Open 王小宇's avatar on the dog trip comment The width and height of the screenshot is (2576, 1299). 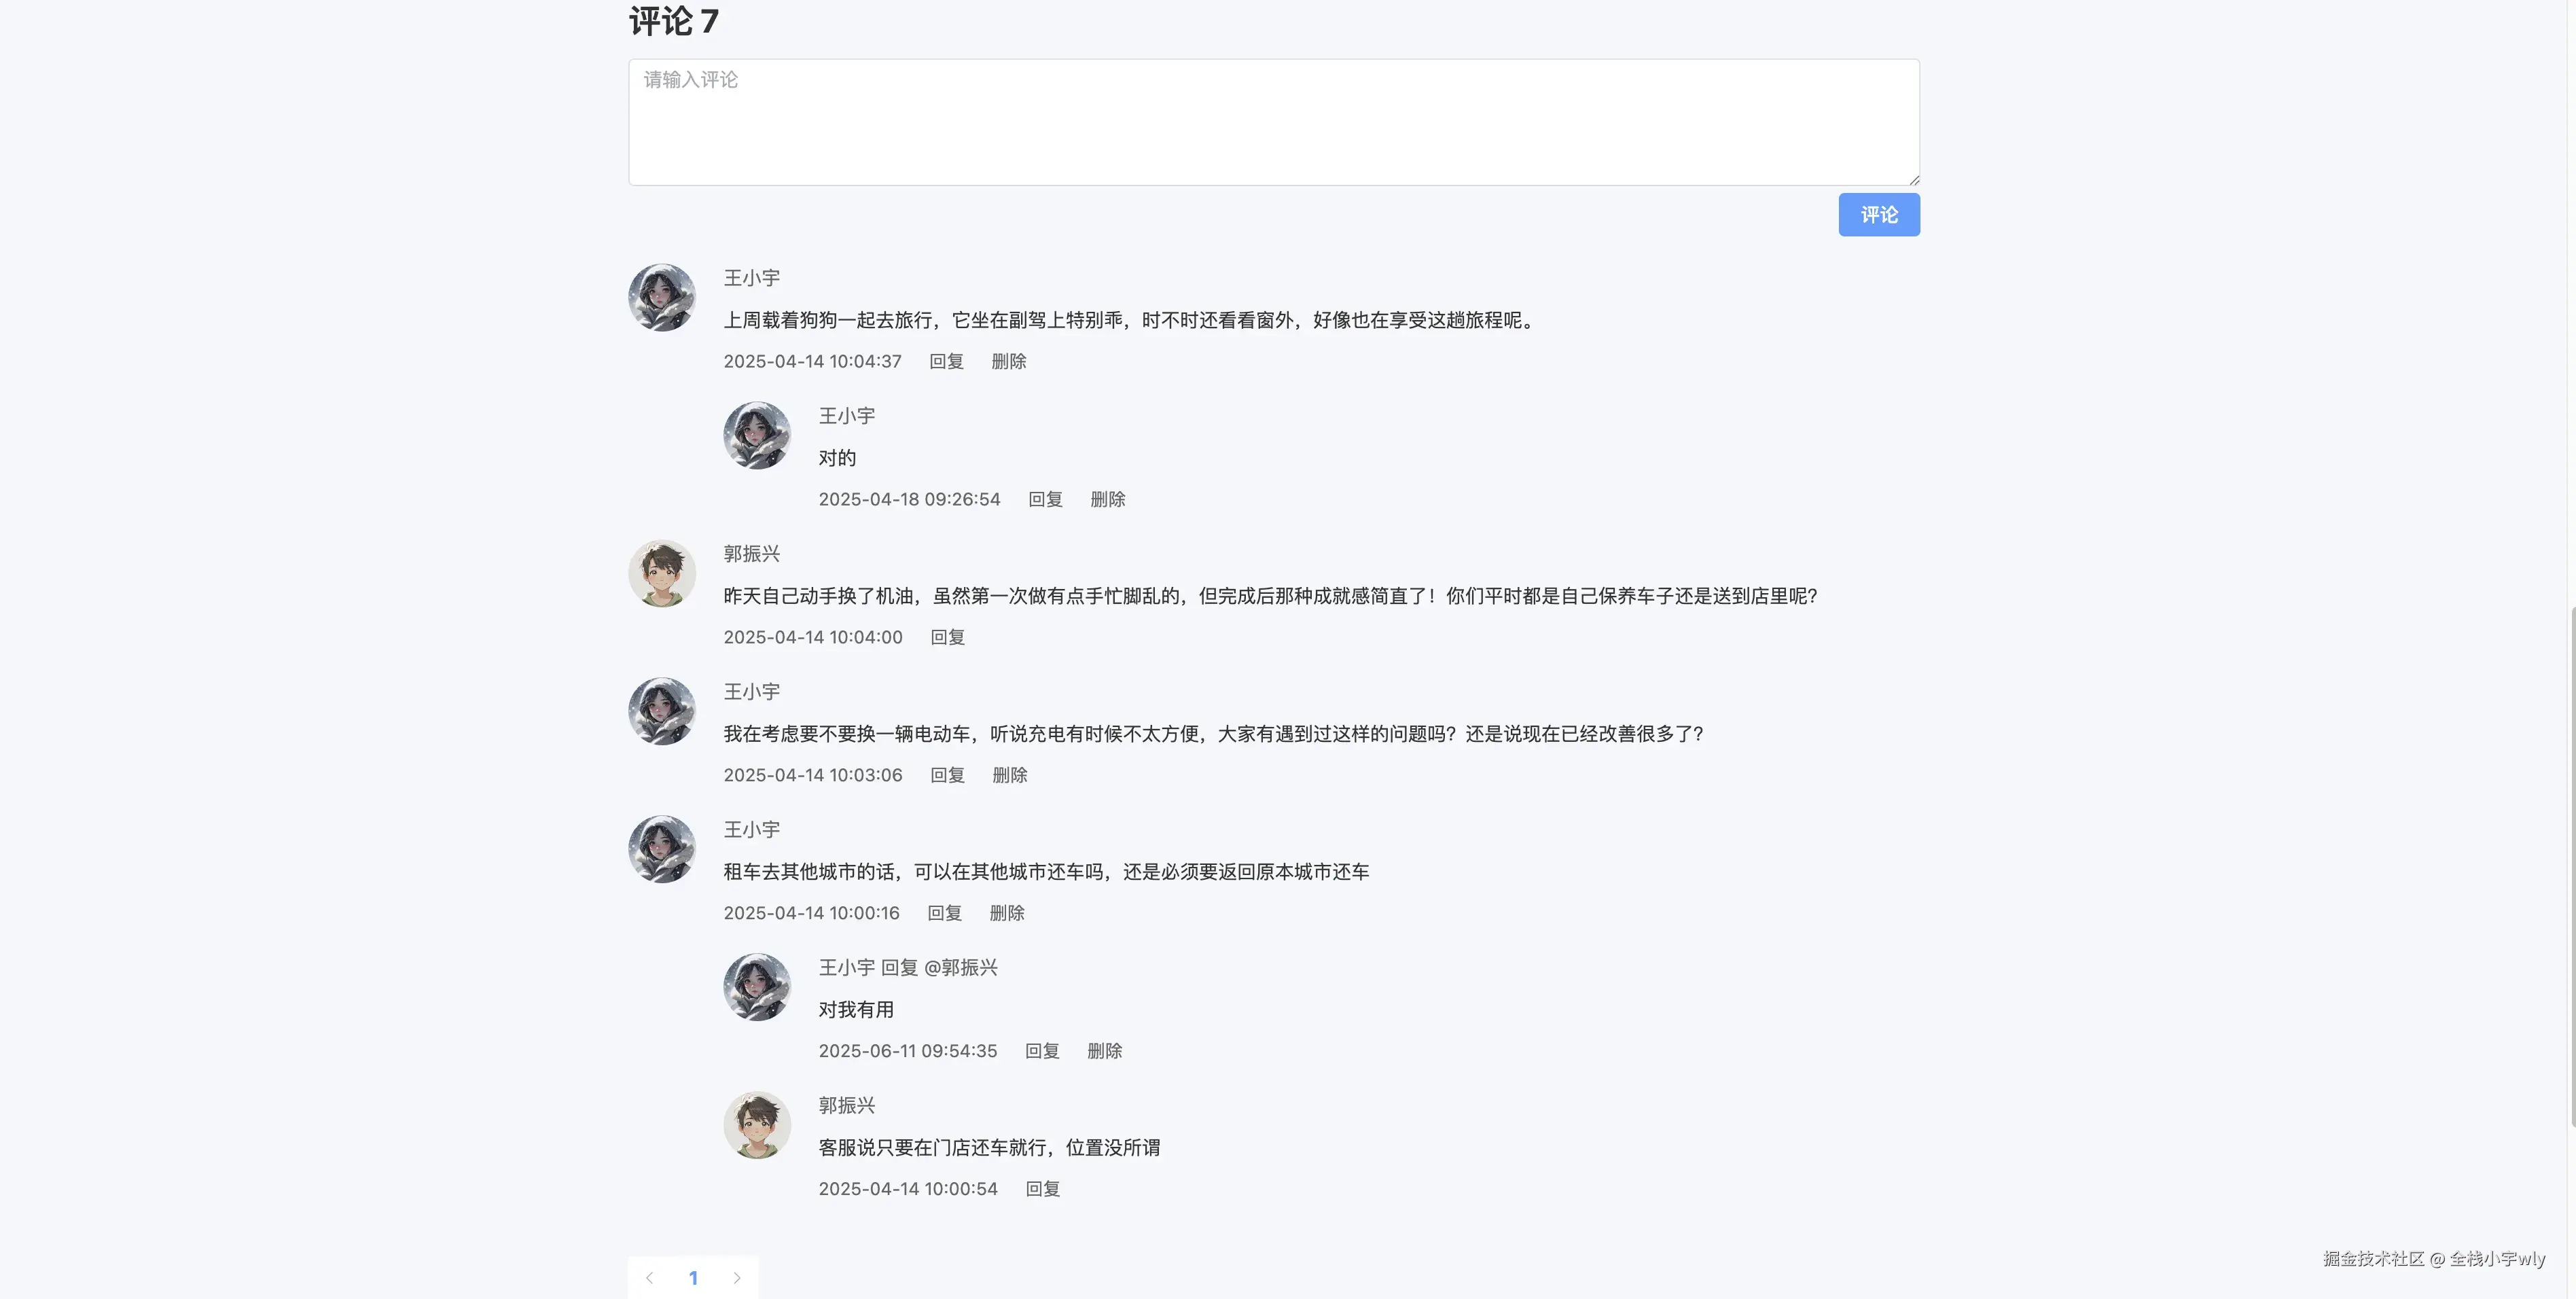point(661,298)
